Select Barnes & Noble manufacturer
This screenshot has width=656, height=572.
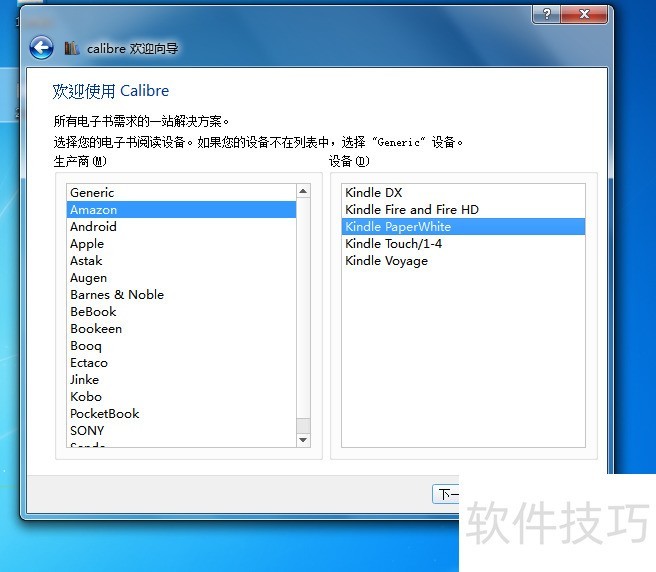pyautogui.click(x=181, y=295)
